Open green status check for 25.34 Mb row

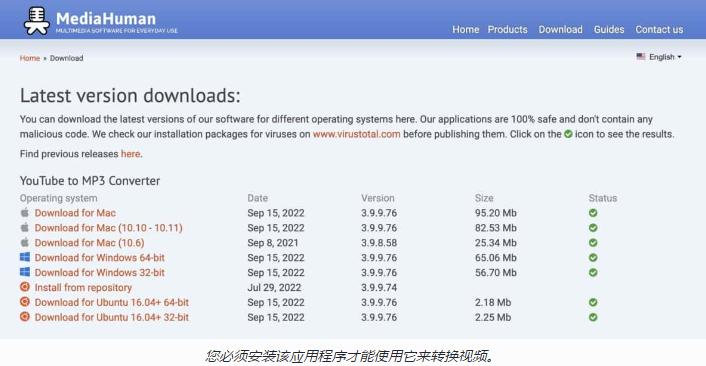click(x=593, y=243)
